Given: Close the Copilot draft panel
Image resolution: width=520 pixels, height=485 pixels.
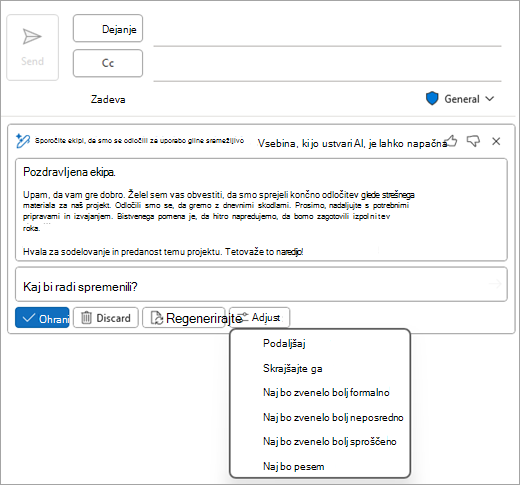Looking at the screenshot, I should point(496,141).
